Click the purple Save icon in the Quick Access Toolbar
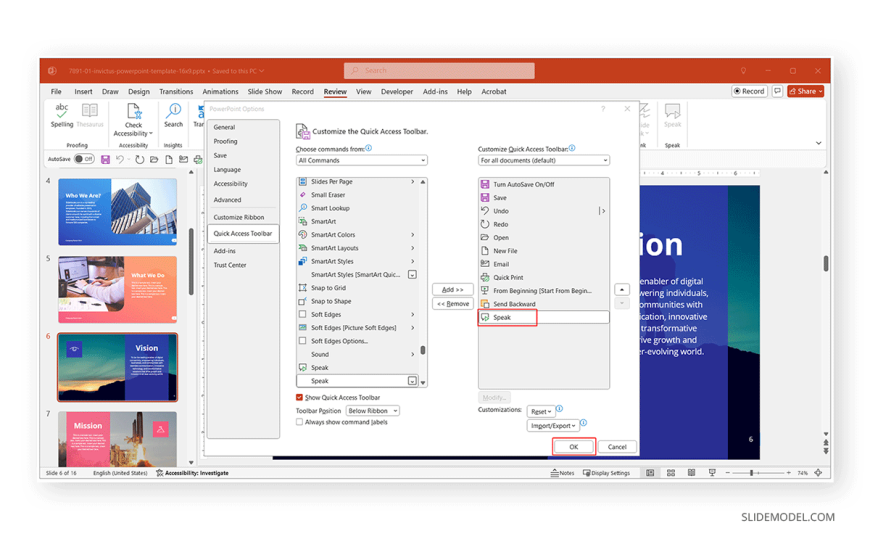The width and height of the screenshot is (870, 539). [105, 159]
